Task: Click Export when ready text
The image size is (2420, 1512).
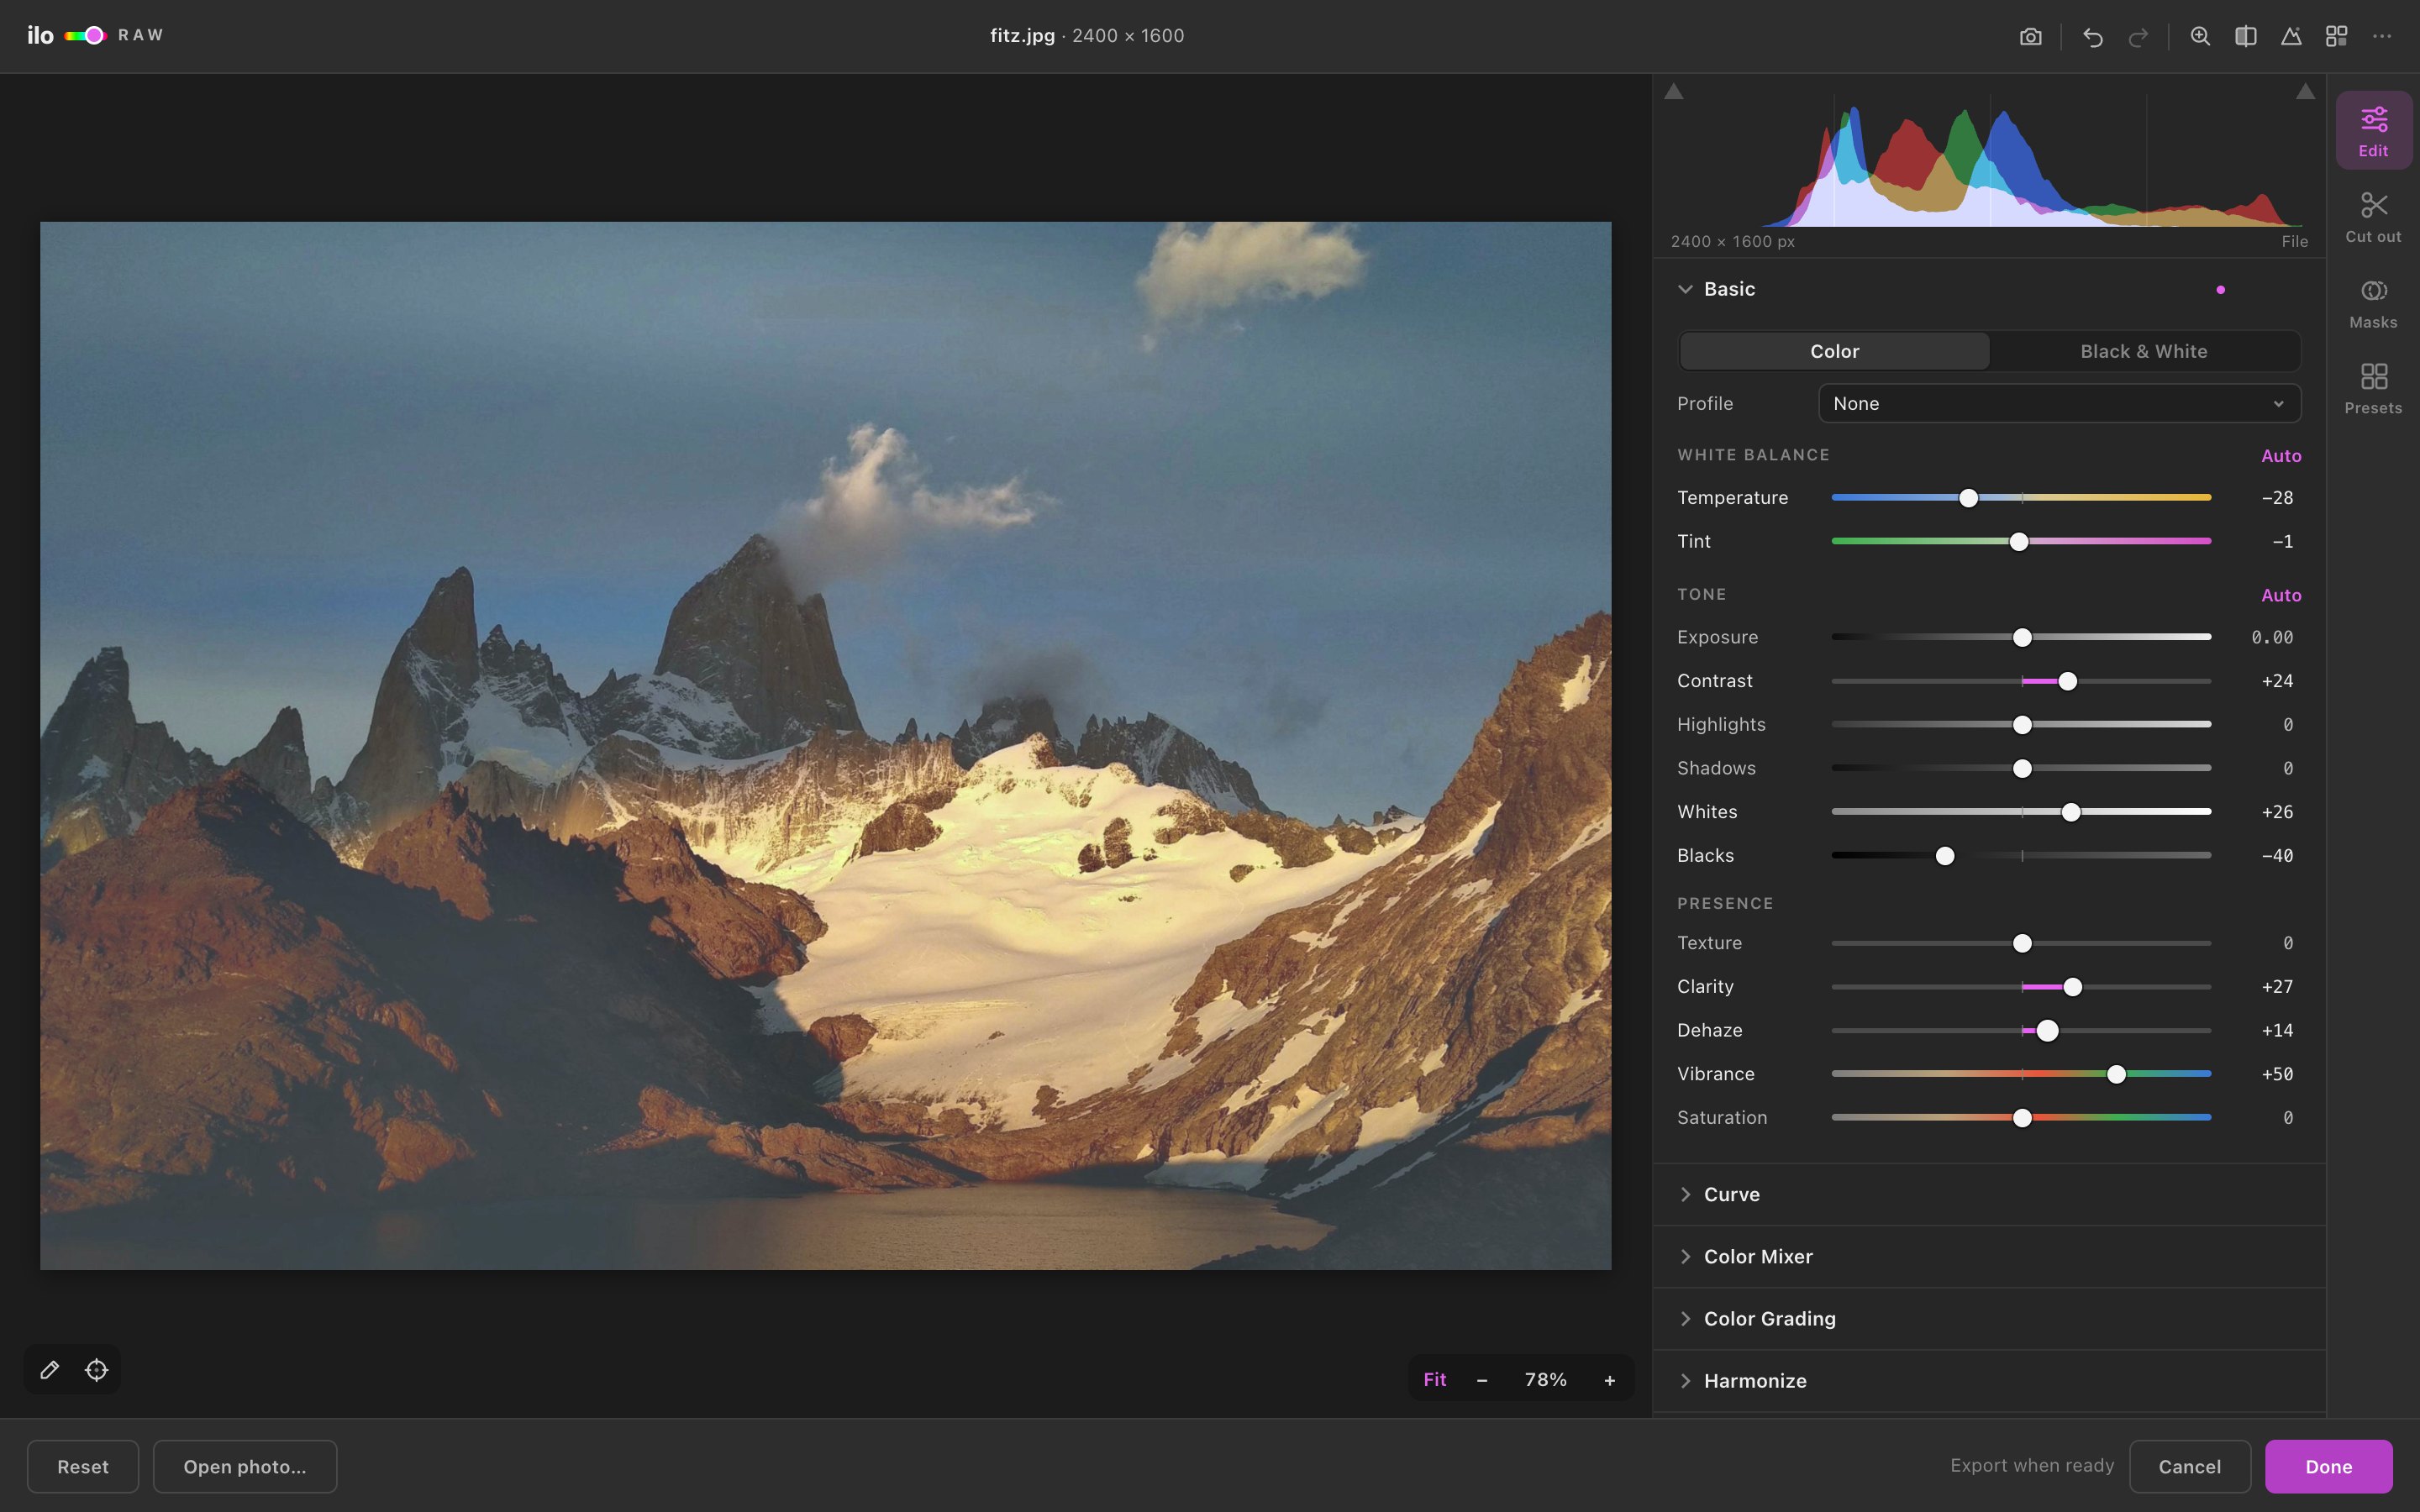Action: tap(2032, 1466)
